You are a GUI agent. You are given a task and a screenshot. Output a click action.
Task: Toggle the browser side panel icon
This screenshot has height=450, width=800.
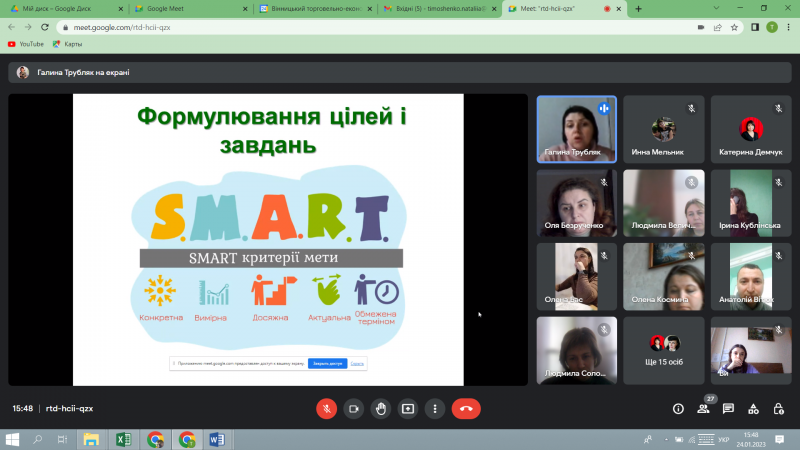[755, 28]
